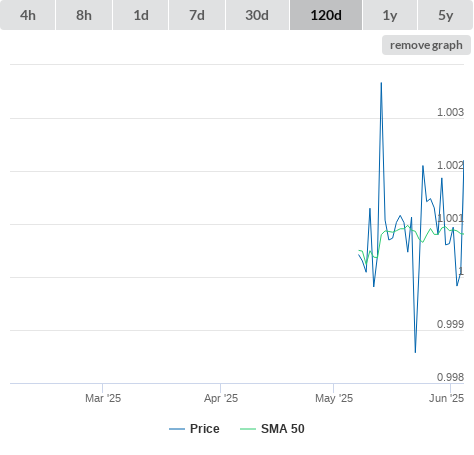Click the blue Price legend line marker

pyautogui.click(x=177, y=429)
